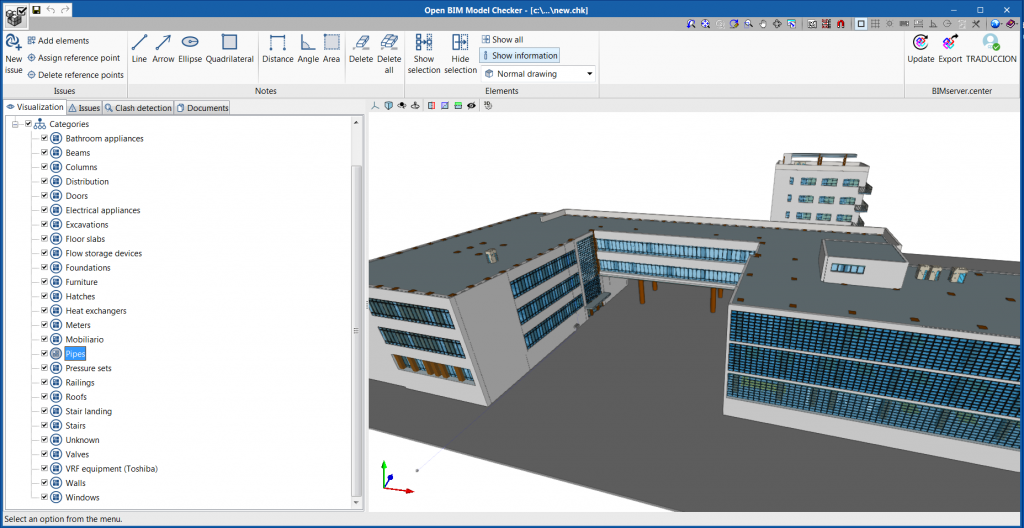Uncheck the Columns category checkbox
Viewport: 1024px width, 528px height.
44,167
